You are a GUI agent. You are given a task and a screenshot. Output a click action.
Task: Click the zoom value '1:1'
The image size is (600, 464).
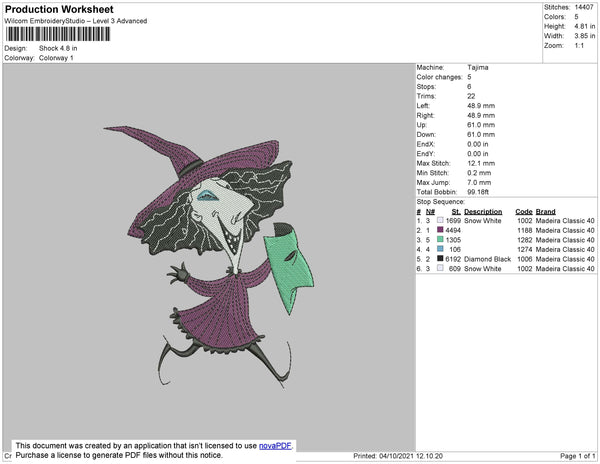tap(579, 46)
